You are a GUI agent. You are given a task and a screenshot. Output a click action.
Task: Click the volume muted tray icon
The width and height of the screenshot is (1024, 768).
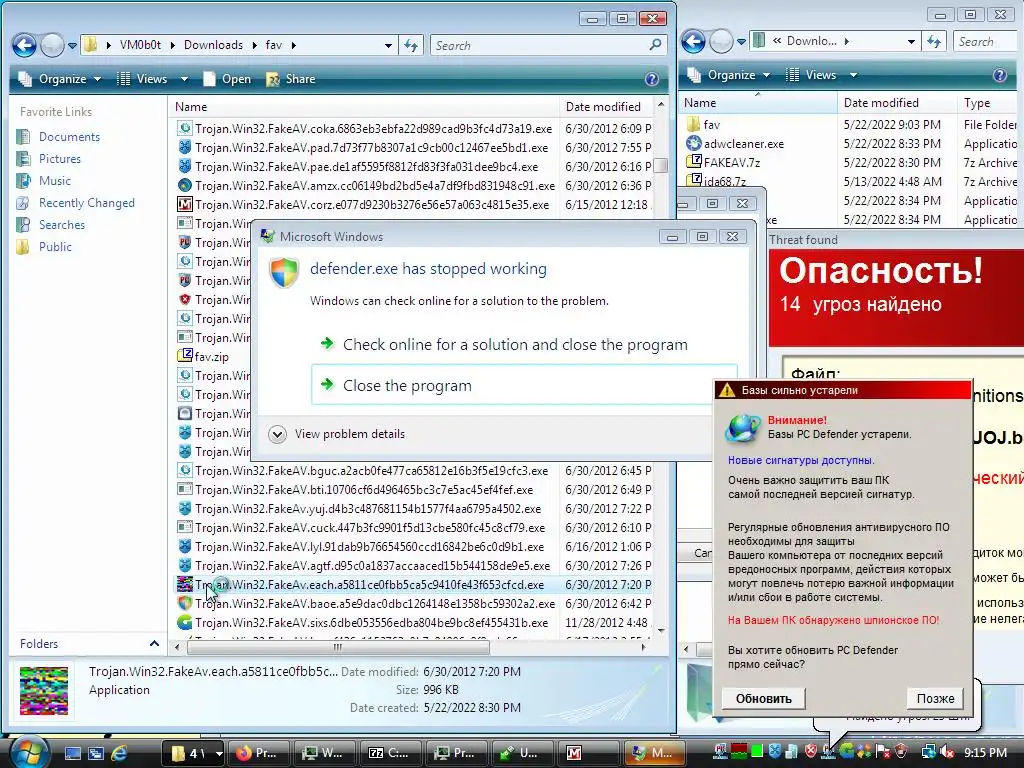coord(946,752)
